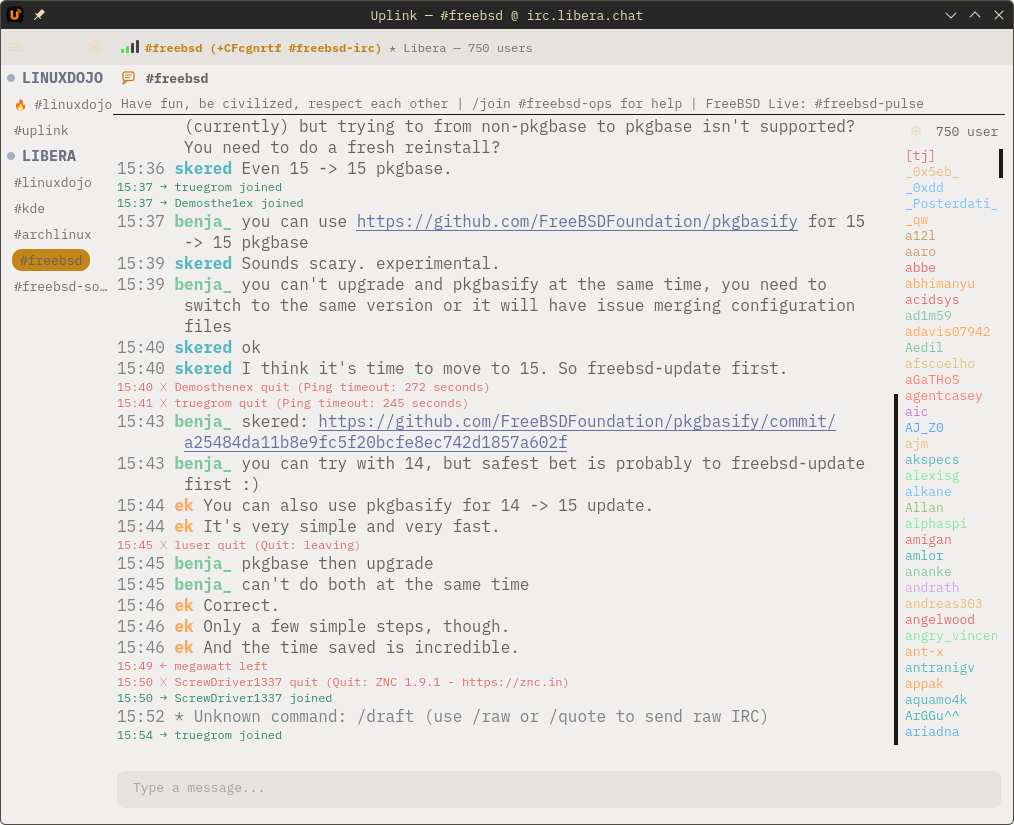The width and height of the screenshot is (1014, 825).
Task: Open the truncated #freebsd-so… channel
Action: click(61, 286)
